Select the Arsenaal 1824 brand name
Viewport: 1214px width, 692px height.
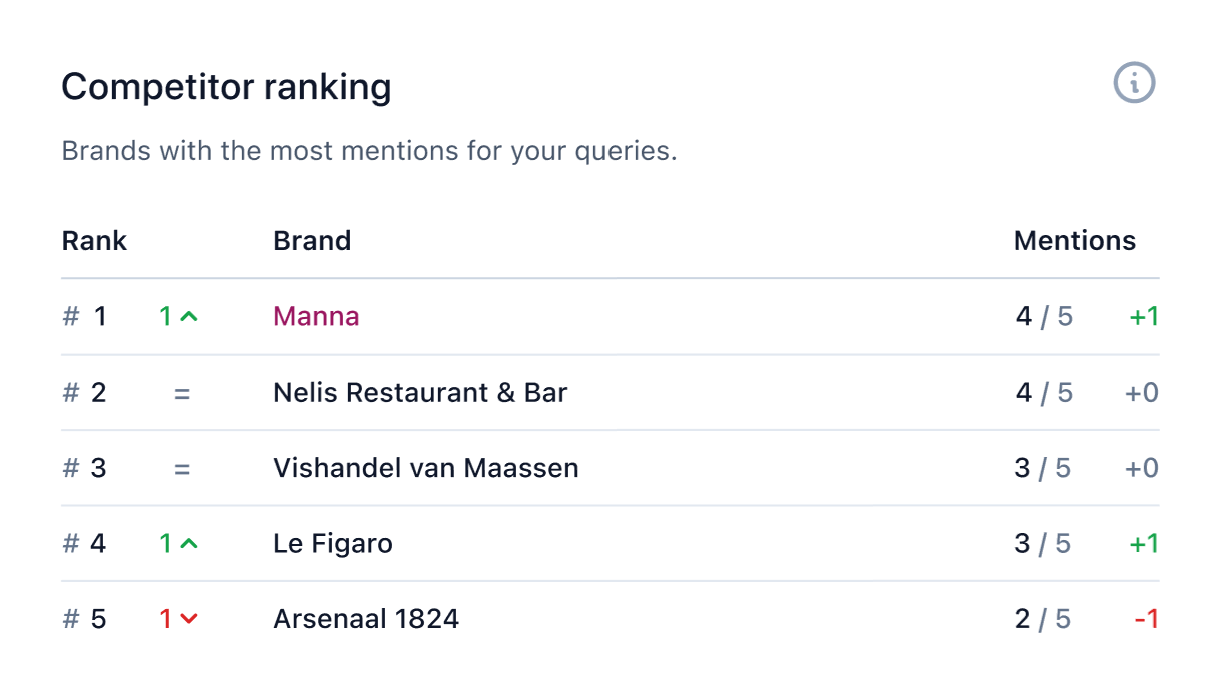tap(366, 620)
